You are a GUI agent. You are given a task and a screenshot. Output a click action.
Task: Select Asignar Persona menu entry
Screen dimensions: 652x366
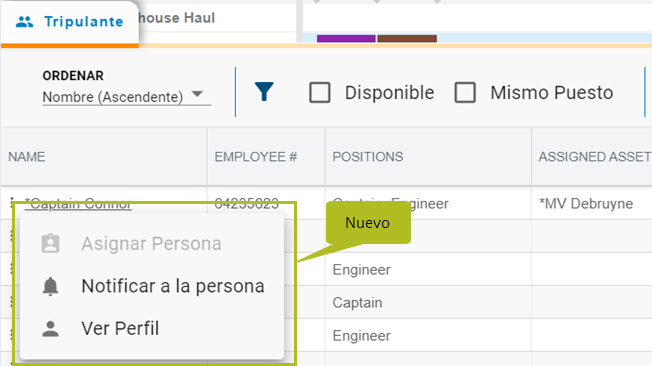coord(152,243)
